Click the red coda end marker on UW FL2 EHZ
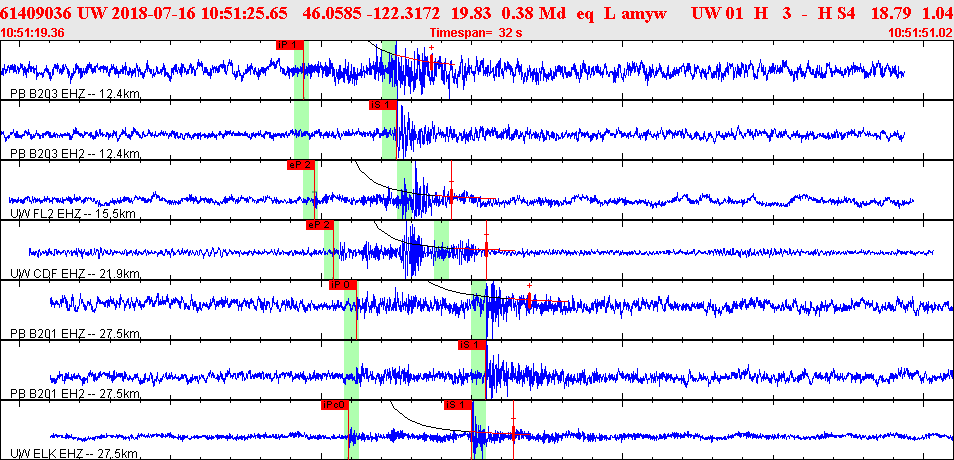954x460 pixels. coord(451,195)
